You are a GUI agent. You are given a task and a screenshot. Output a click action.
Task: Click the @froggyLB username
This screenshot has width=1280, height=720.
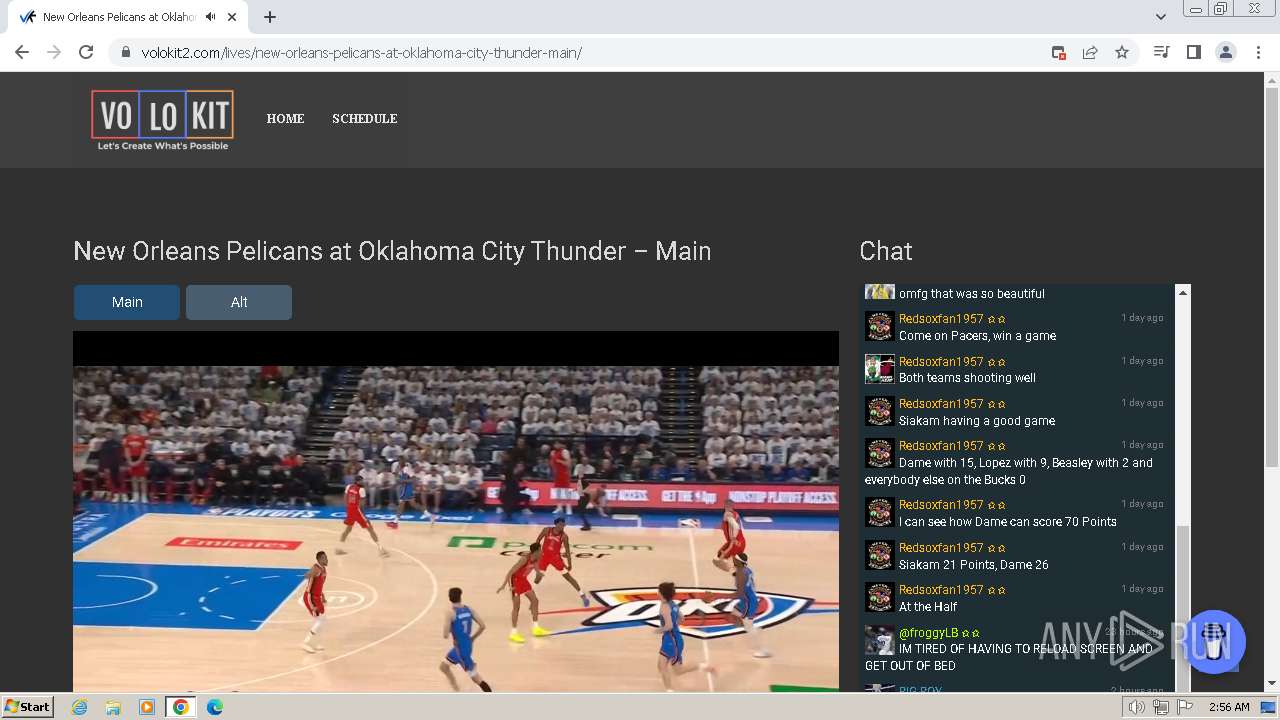click(x=928, y=632)
